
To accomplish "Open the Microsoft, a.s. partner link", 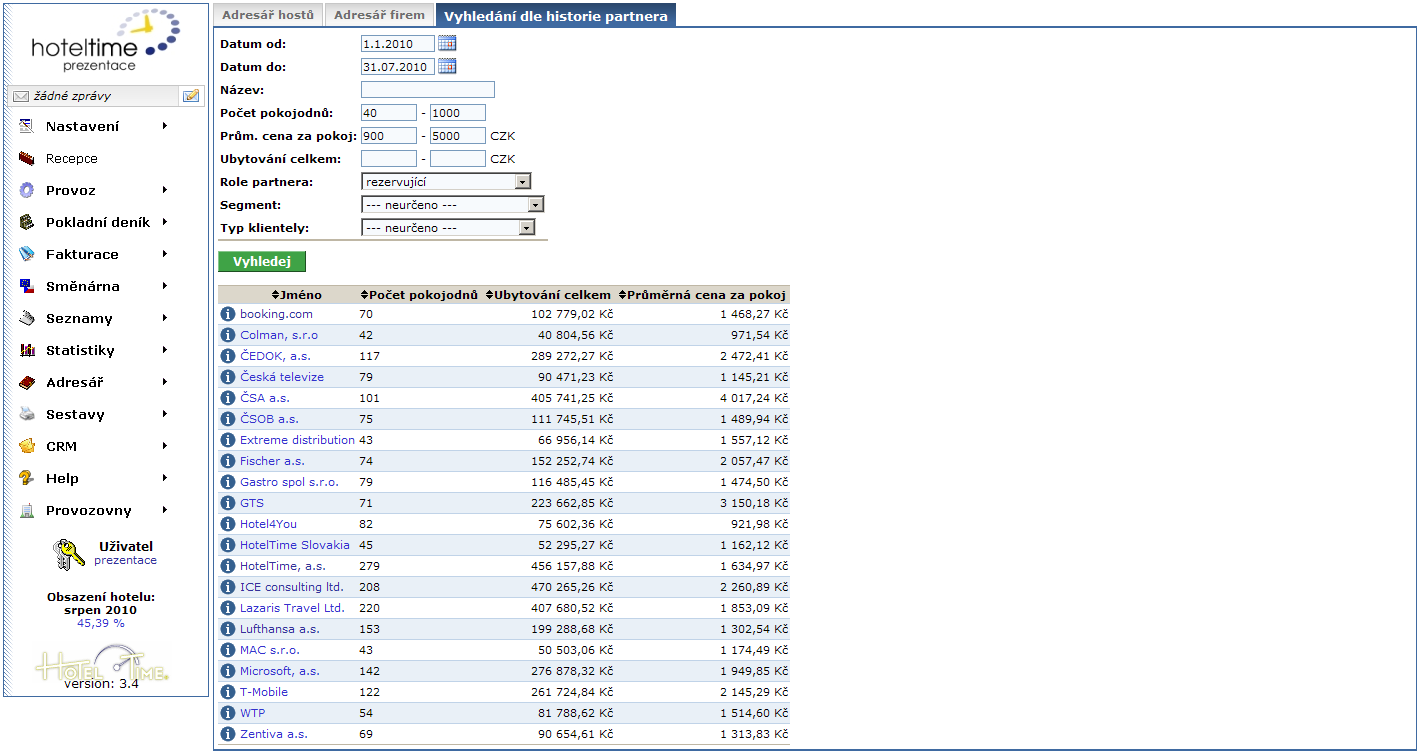I will click(280, 671).
